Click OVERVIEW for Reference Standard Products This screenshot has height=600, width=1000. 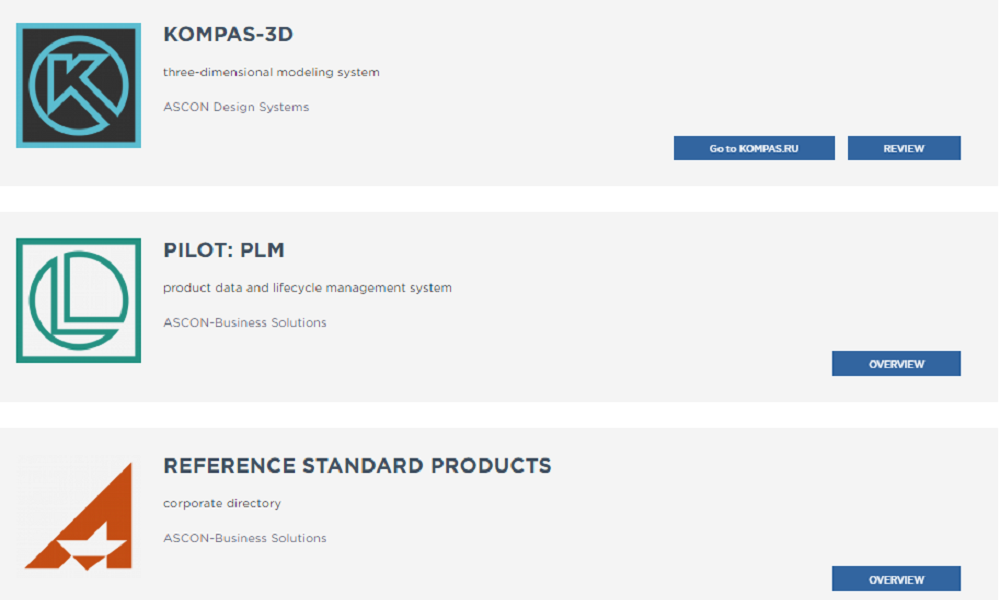pos(896,578)
